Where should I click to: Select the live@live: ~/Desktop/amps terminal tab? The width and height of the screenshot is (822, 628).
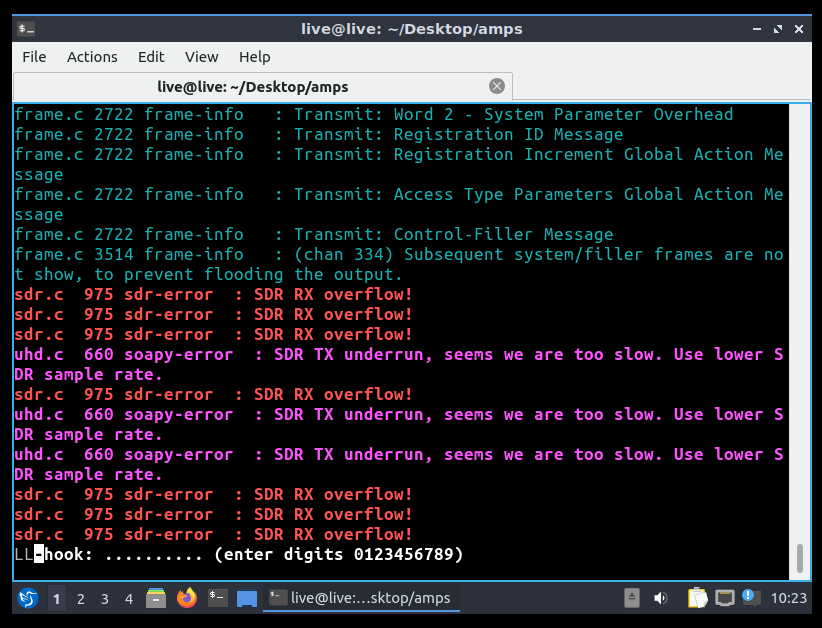point(263,86)
